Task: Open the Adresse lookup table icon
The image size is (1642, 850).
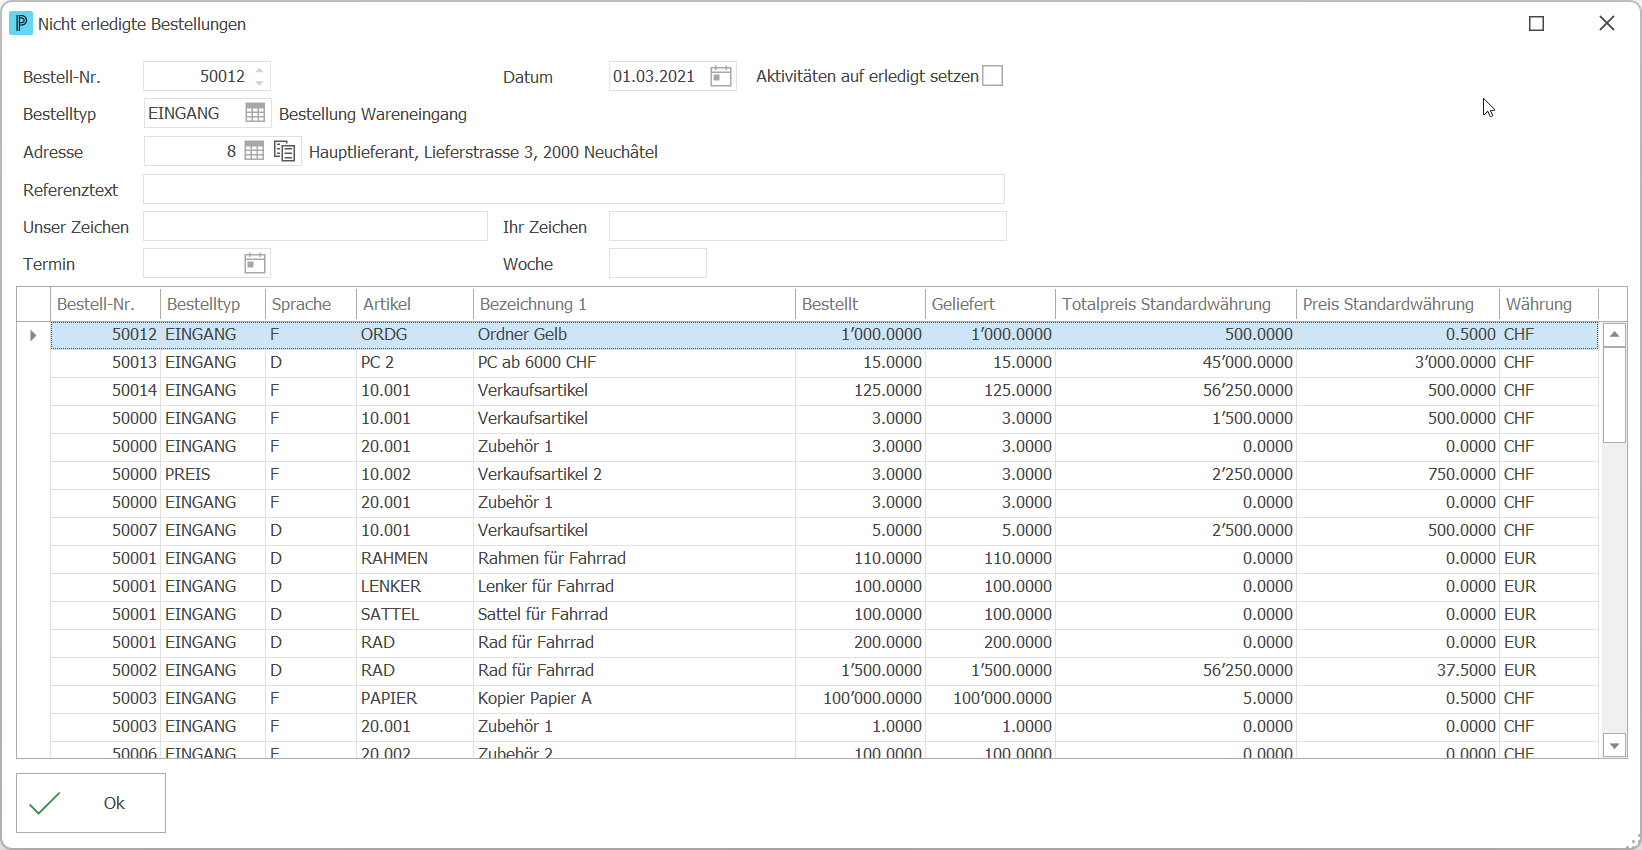Action: pyautogui.click(x=255, y=151)
